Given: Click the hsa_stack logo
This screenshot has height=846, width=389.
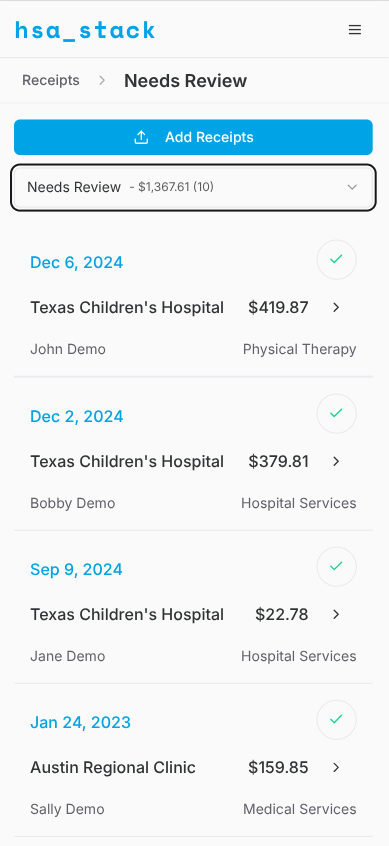Looking at the screenshot, I should click(x=85, y=30).
